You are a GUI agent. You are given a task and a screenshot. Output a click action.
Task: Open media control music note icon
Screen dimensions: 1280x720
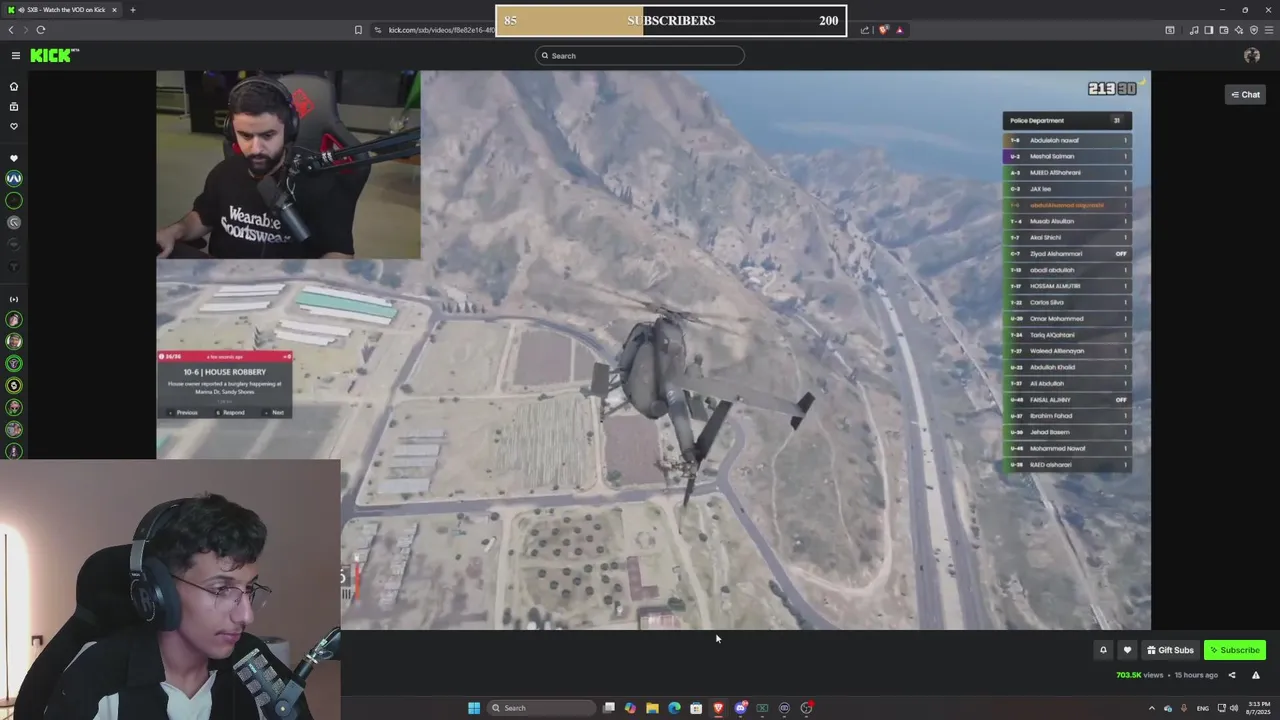coord(1193,30)
